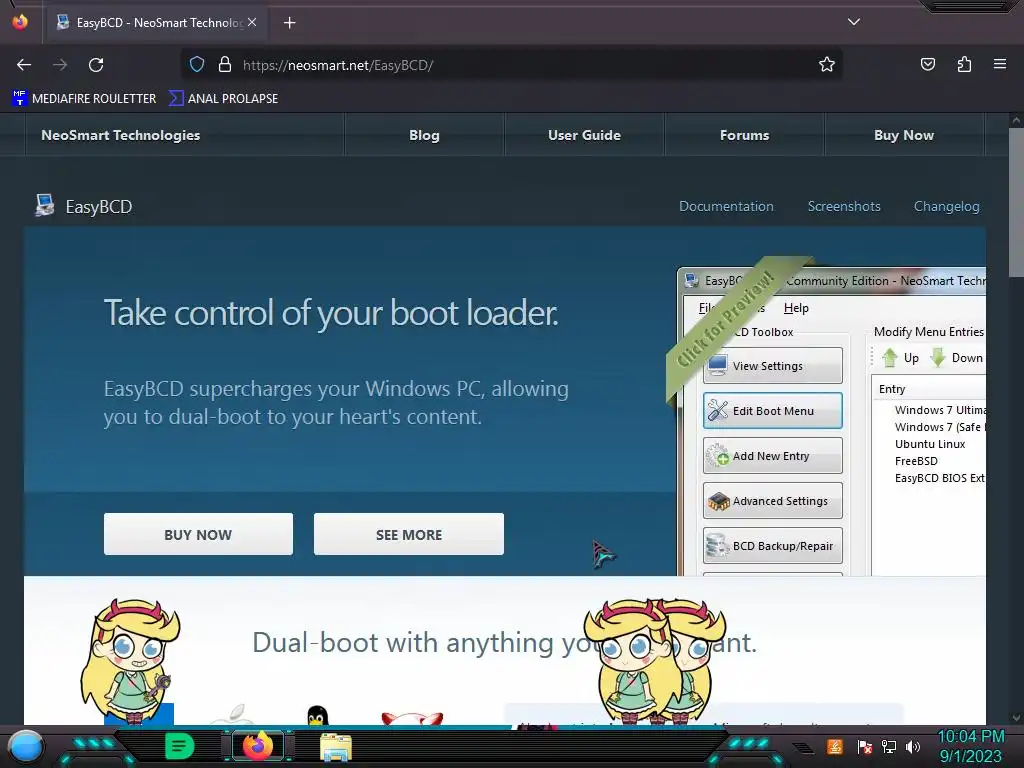The width and height of the screenshot is (1024, 768).
Task: Click Help menu in EasyBCD preview
Action: (x=796, y=308)
